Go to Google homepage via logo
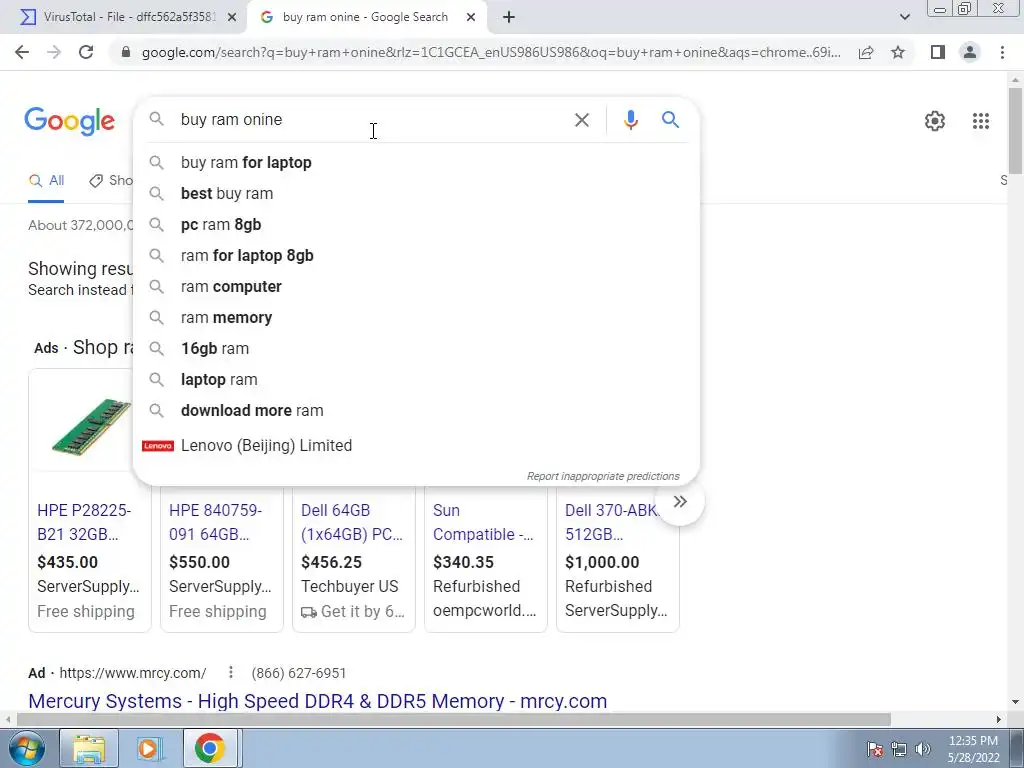The height and width of the screenshot is (768, 1024). coord(70,121)
